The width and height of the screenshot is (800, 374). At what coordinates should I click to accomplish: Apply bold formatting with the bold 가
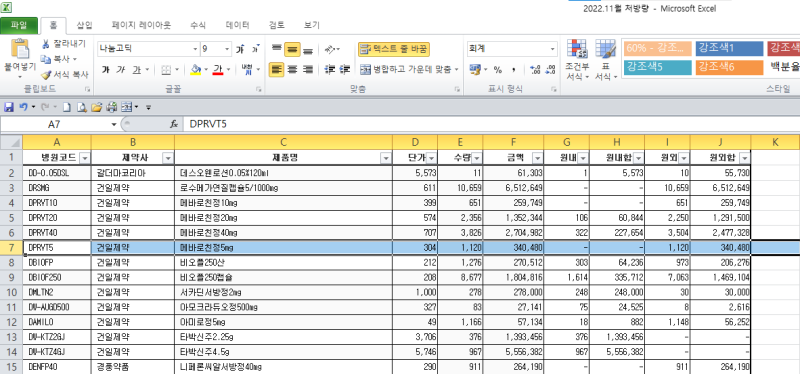tap(106, 69)
